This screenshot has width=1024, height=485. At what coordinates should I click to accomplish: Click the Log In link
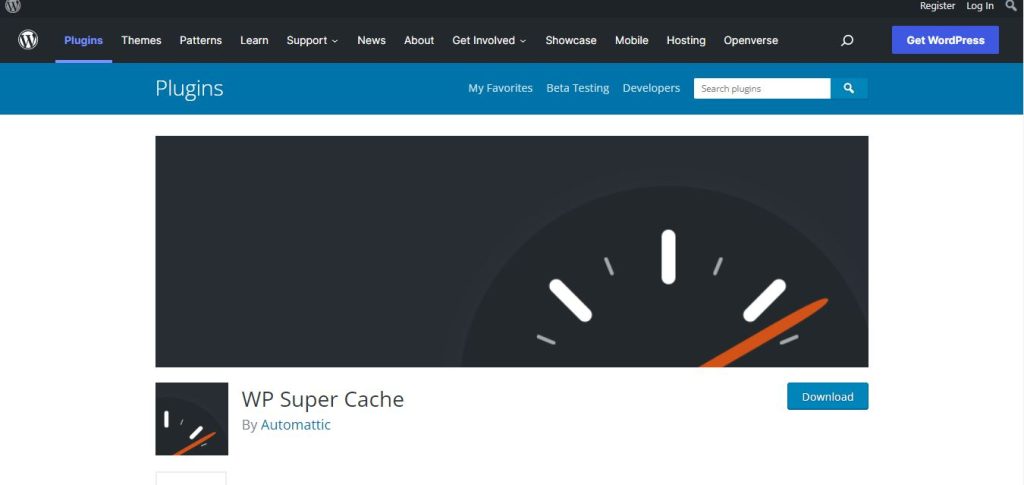tap(980, 6)
